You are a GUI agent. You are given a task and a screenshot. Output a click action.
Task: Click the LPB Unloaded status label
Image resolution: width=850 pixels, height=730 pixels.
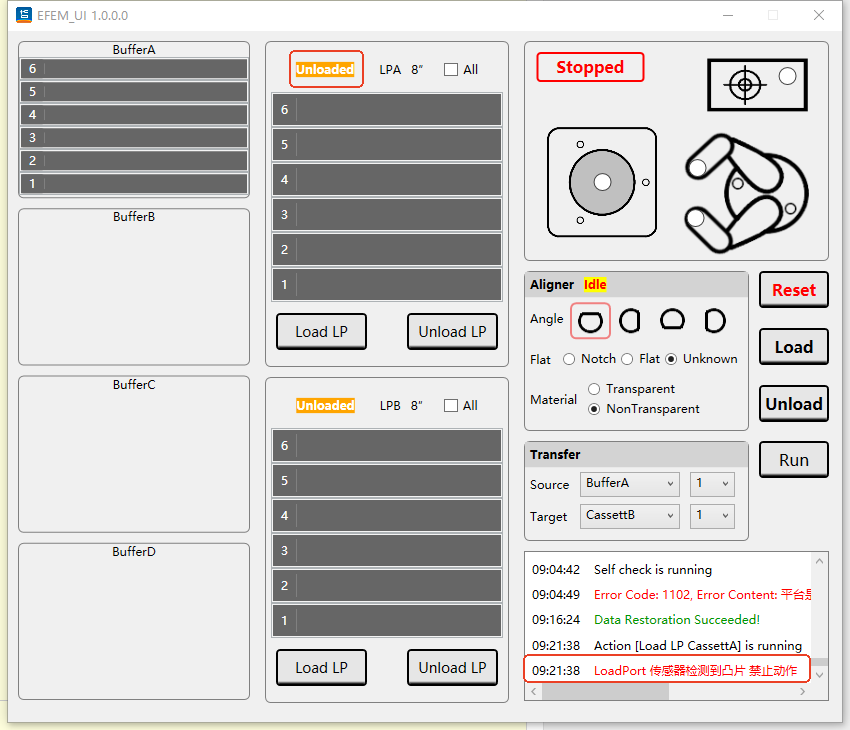[x=325, y=405]
